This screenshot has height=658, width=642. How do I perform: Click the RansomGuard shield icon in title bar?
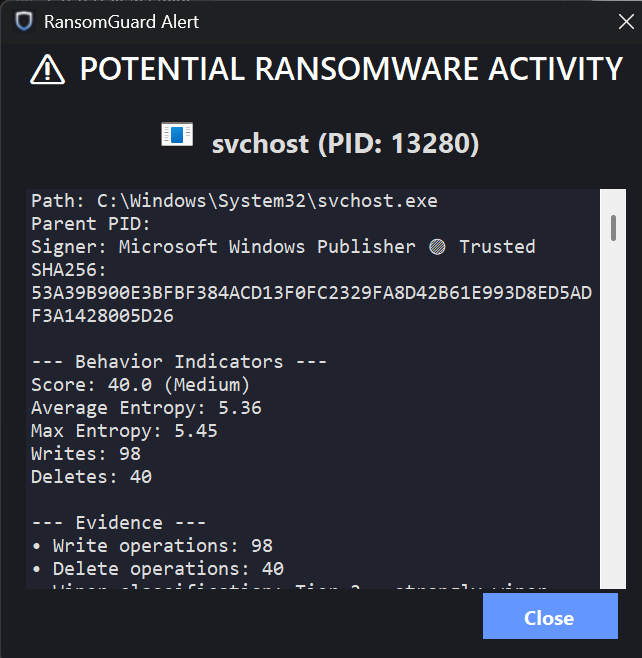(24, 21)
